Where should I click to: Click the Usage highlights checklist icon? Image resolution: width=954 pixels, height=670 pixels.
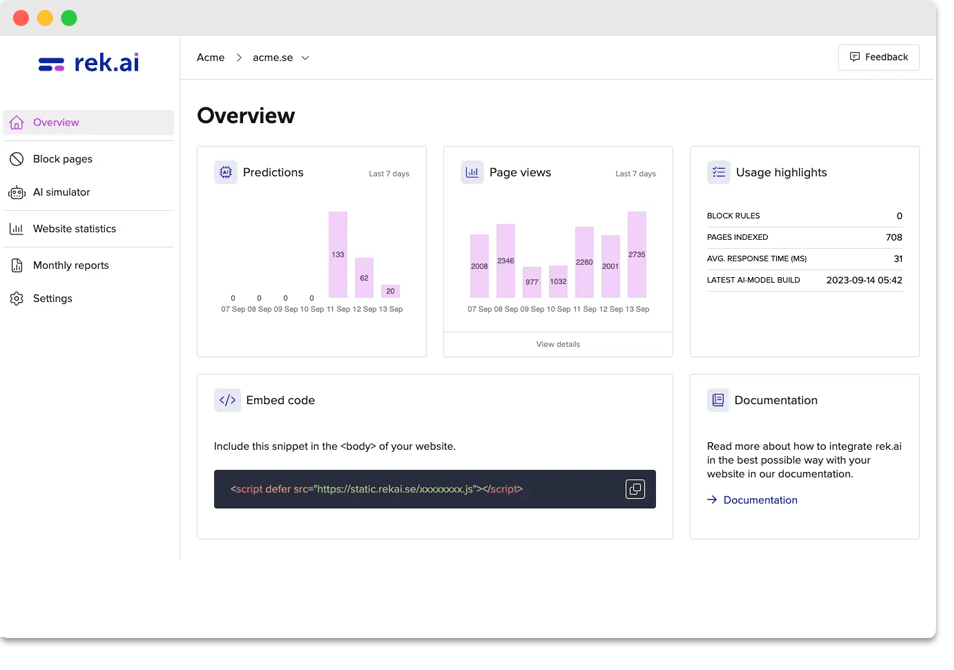[718, 172]
